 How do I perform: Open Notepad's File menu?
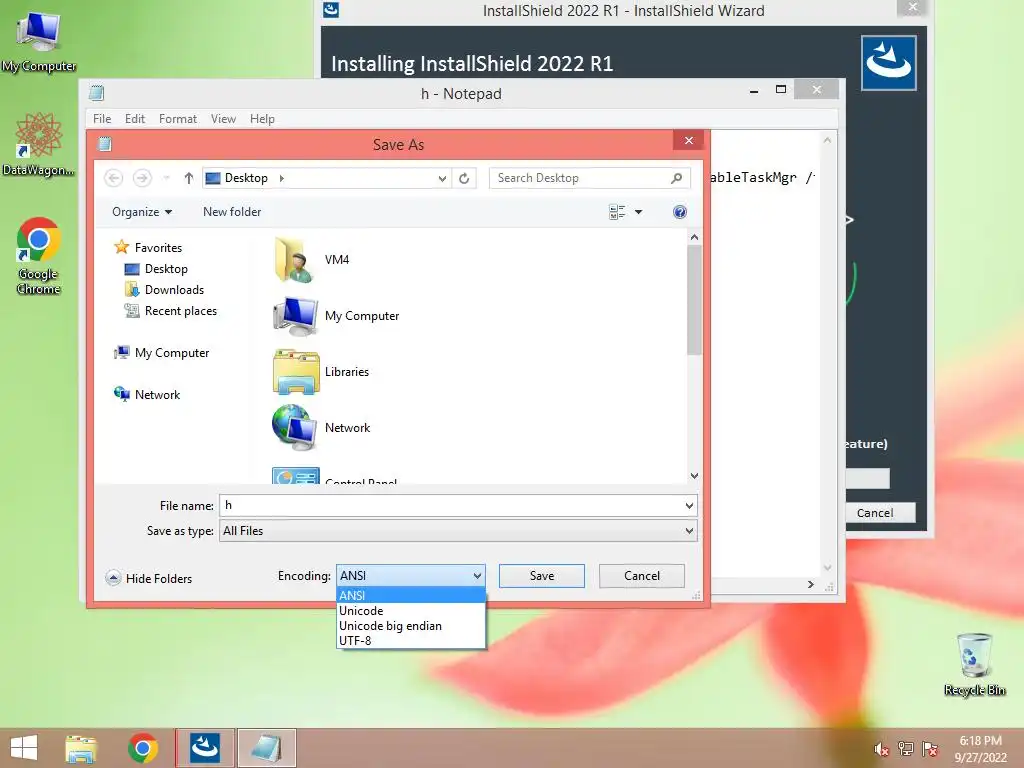[102, 119]
